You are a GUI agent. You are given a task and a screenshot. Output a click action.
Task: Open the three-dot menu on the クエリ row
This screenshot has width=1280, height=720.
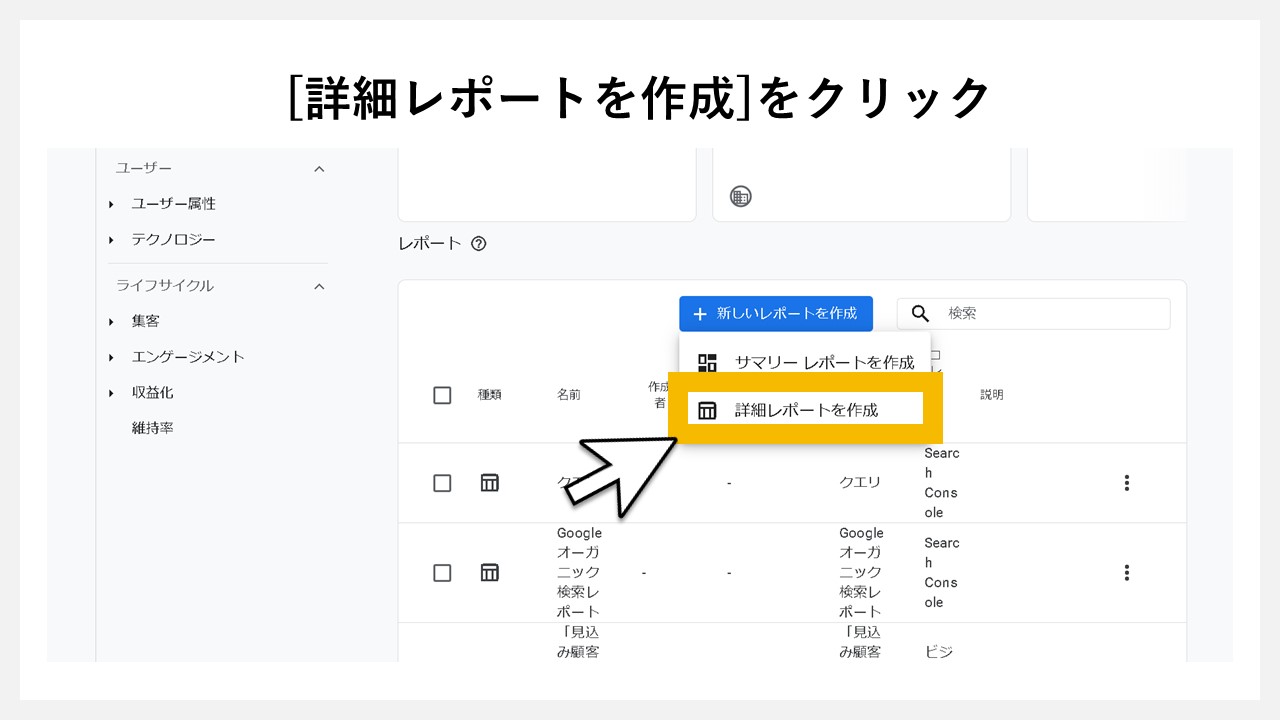tap(1126, 482)
